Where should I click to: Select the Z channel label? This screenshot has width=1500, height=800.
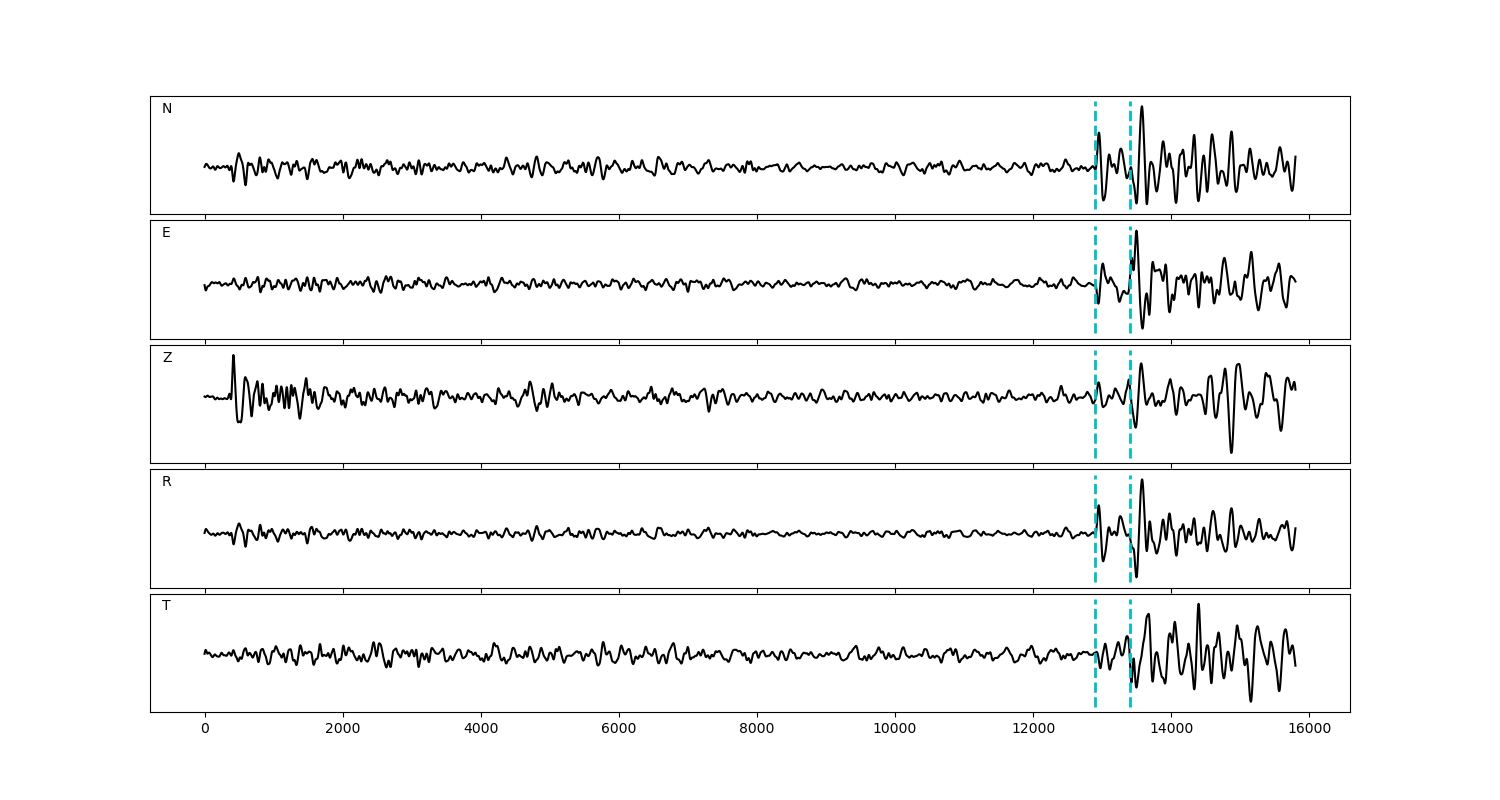click(167, 358)
